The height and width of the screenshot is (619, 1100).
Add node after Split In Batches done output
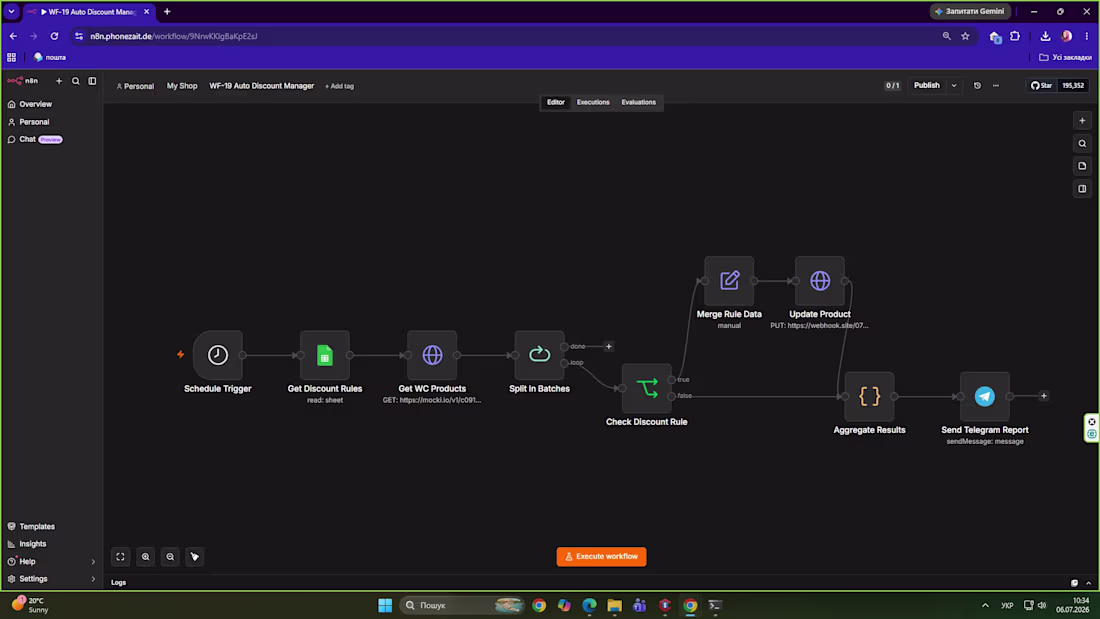[x=609, y=346]
